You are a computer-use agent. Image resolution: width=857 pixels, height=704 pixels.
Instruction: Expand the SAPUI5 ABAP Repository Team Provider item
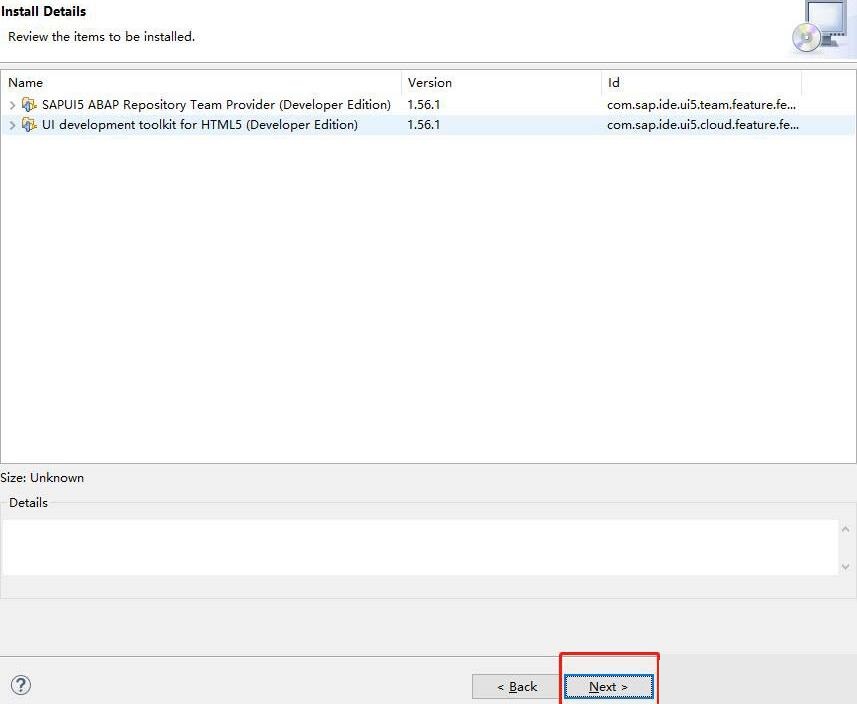pos(12,105)
